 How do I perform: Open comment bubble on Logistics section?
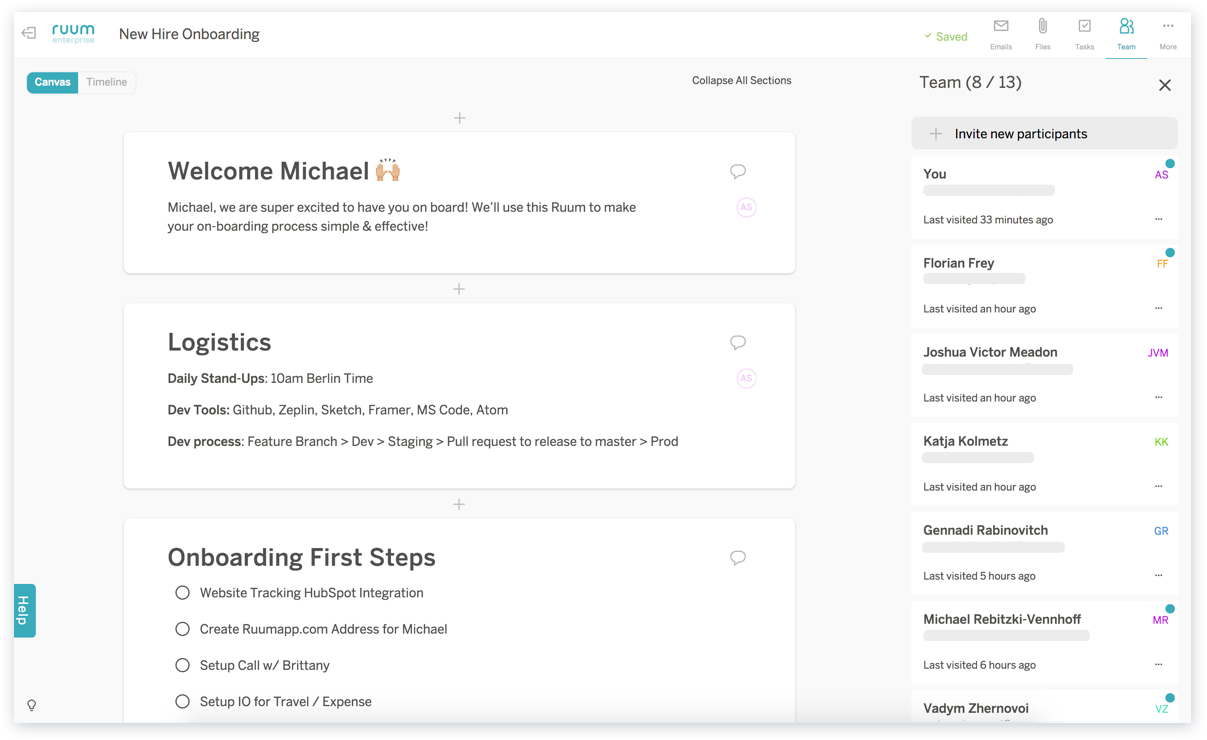[738, 343]
